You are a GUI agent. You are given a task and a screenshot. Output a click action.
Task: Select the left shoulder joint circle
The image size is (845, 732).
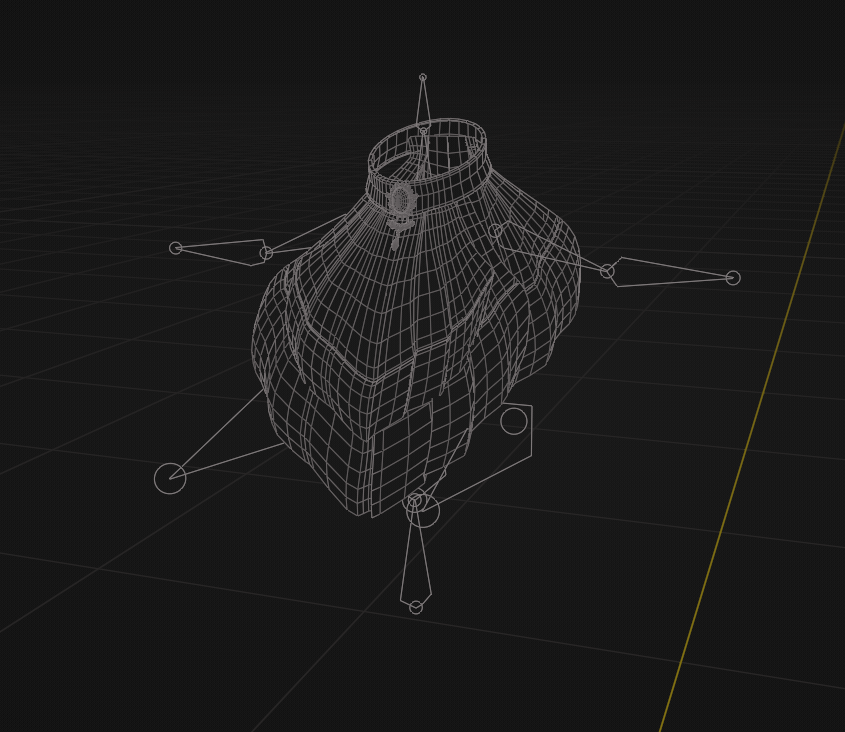tap(266, 252)
